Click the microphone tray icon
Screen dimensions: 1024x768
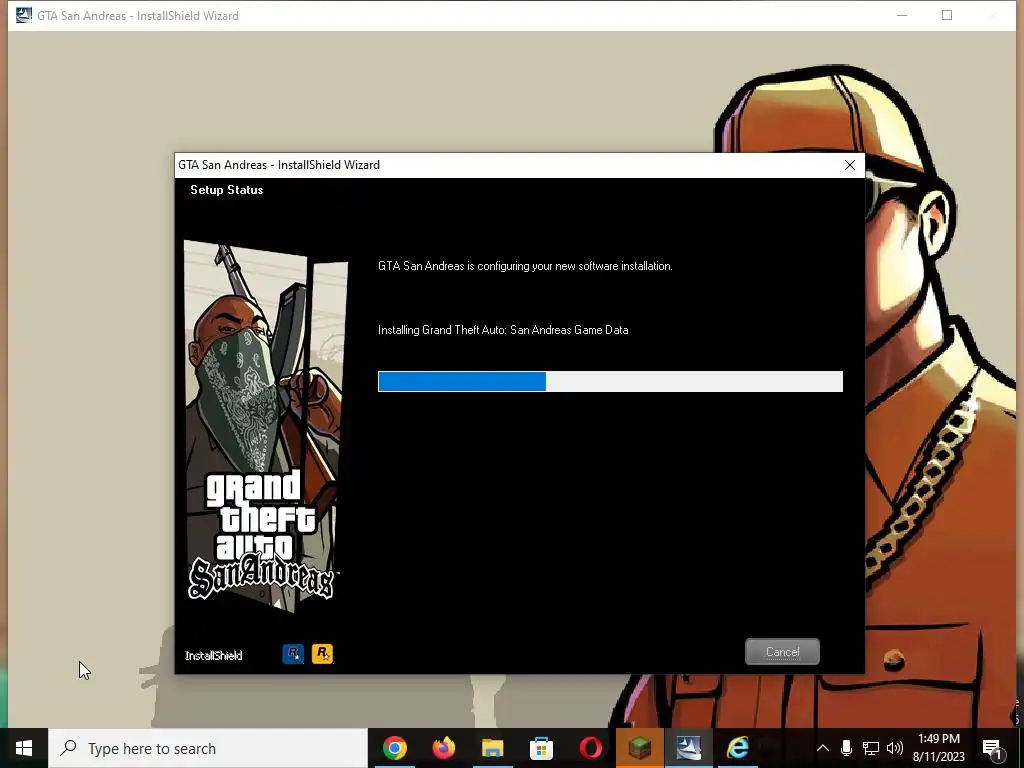[846, 748]
